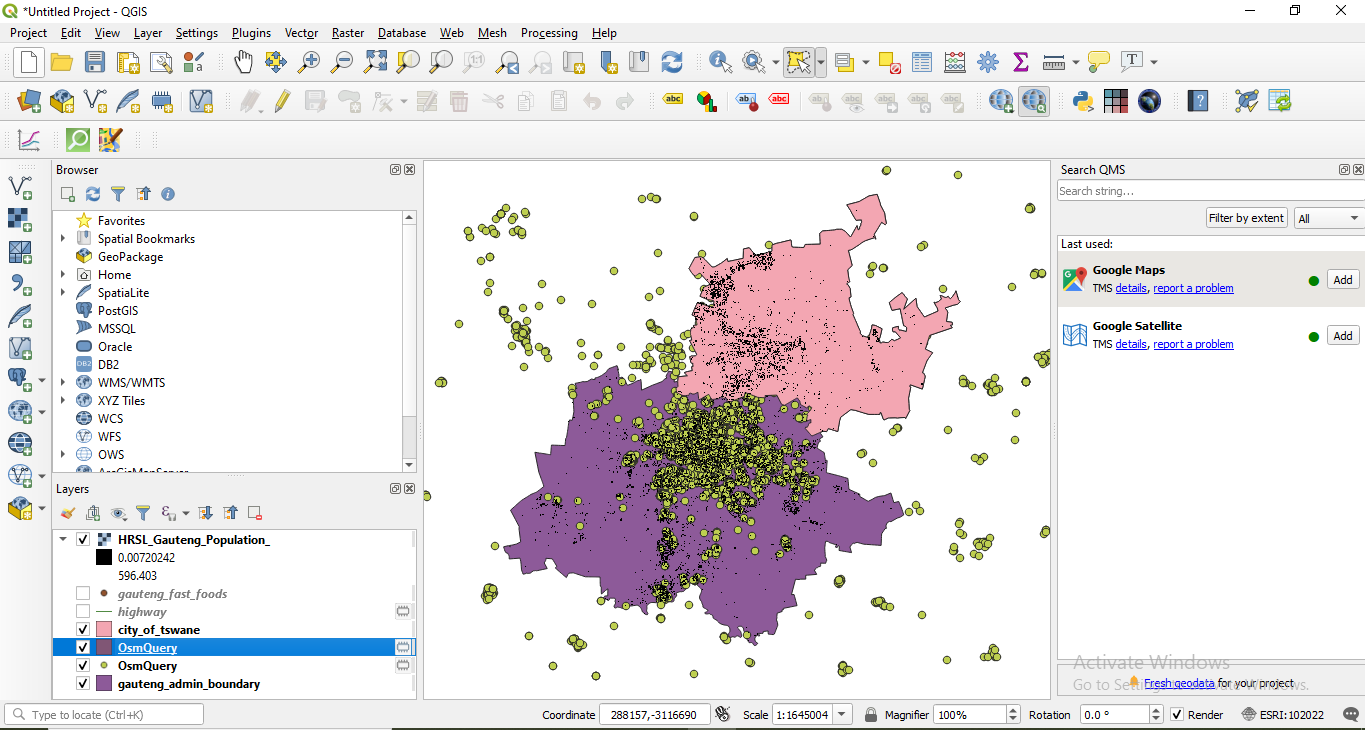Viewport: 1365px width, 730px height.
Task: Click the purple gauteng_admin_boundary color swatch
Action: coord(105,684)
